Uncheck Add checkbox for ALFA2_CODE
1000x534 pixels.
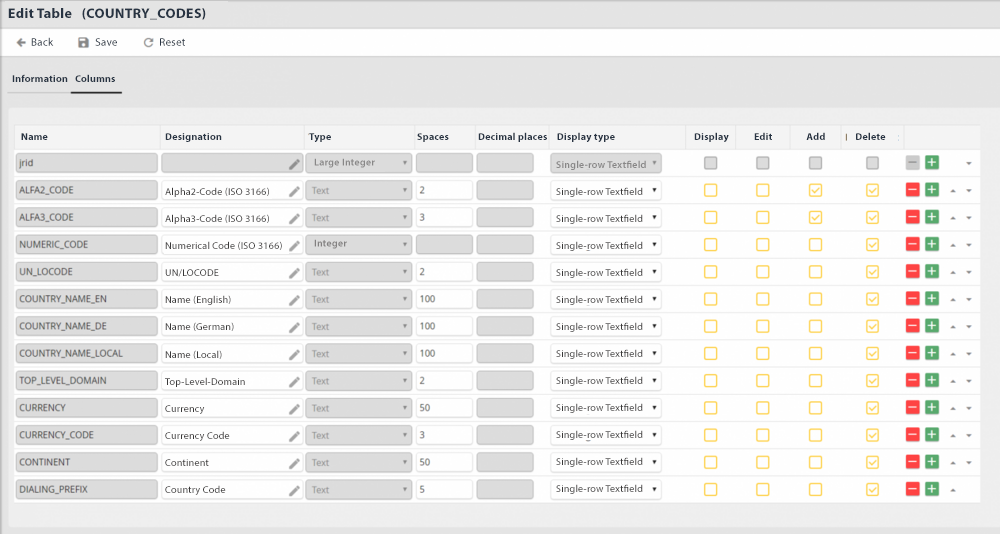pos(815,190)
